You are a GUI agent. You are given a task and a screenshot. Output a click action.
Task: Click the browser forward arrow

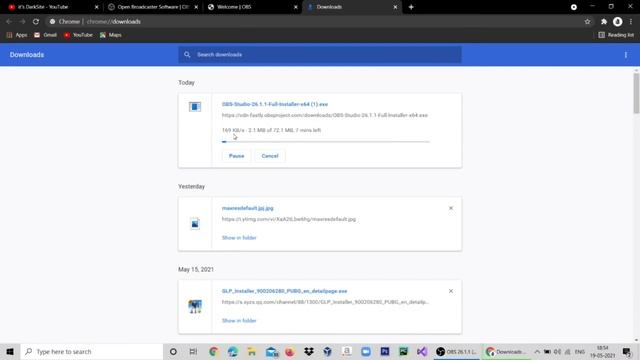(x=22, y=22)
